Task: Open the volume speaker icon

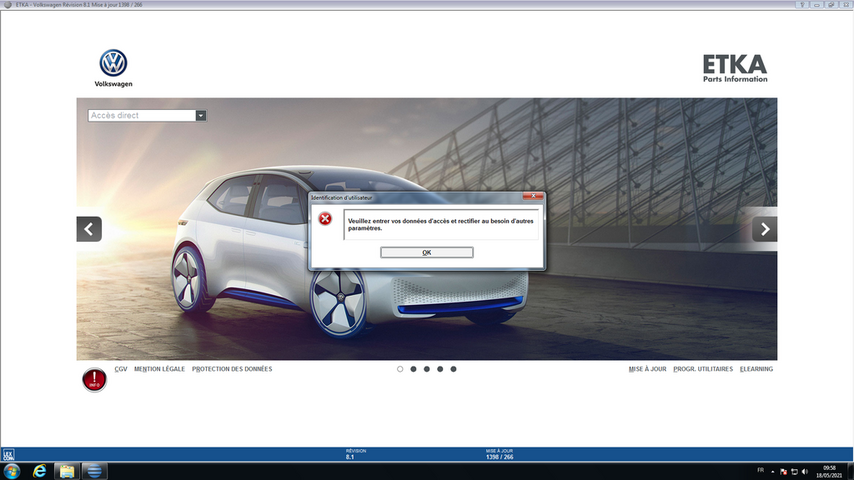Action: pyautogui.click(x=805, y=472)
